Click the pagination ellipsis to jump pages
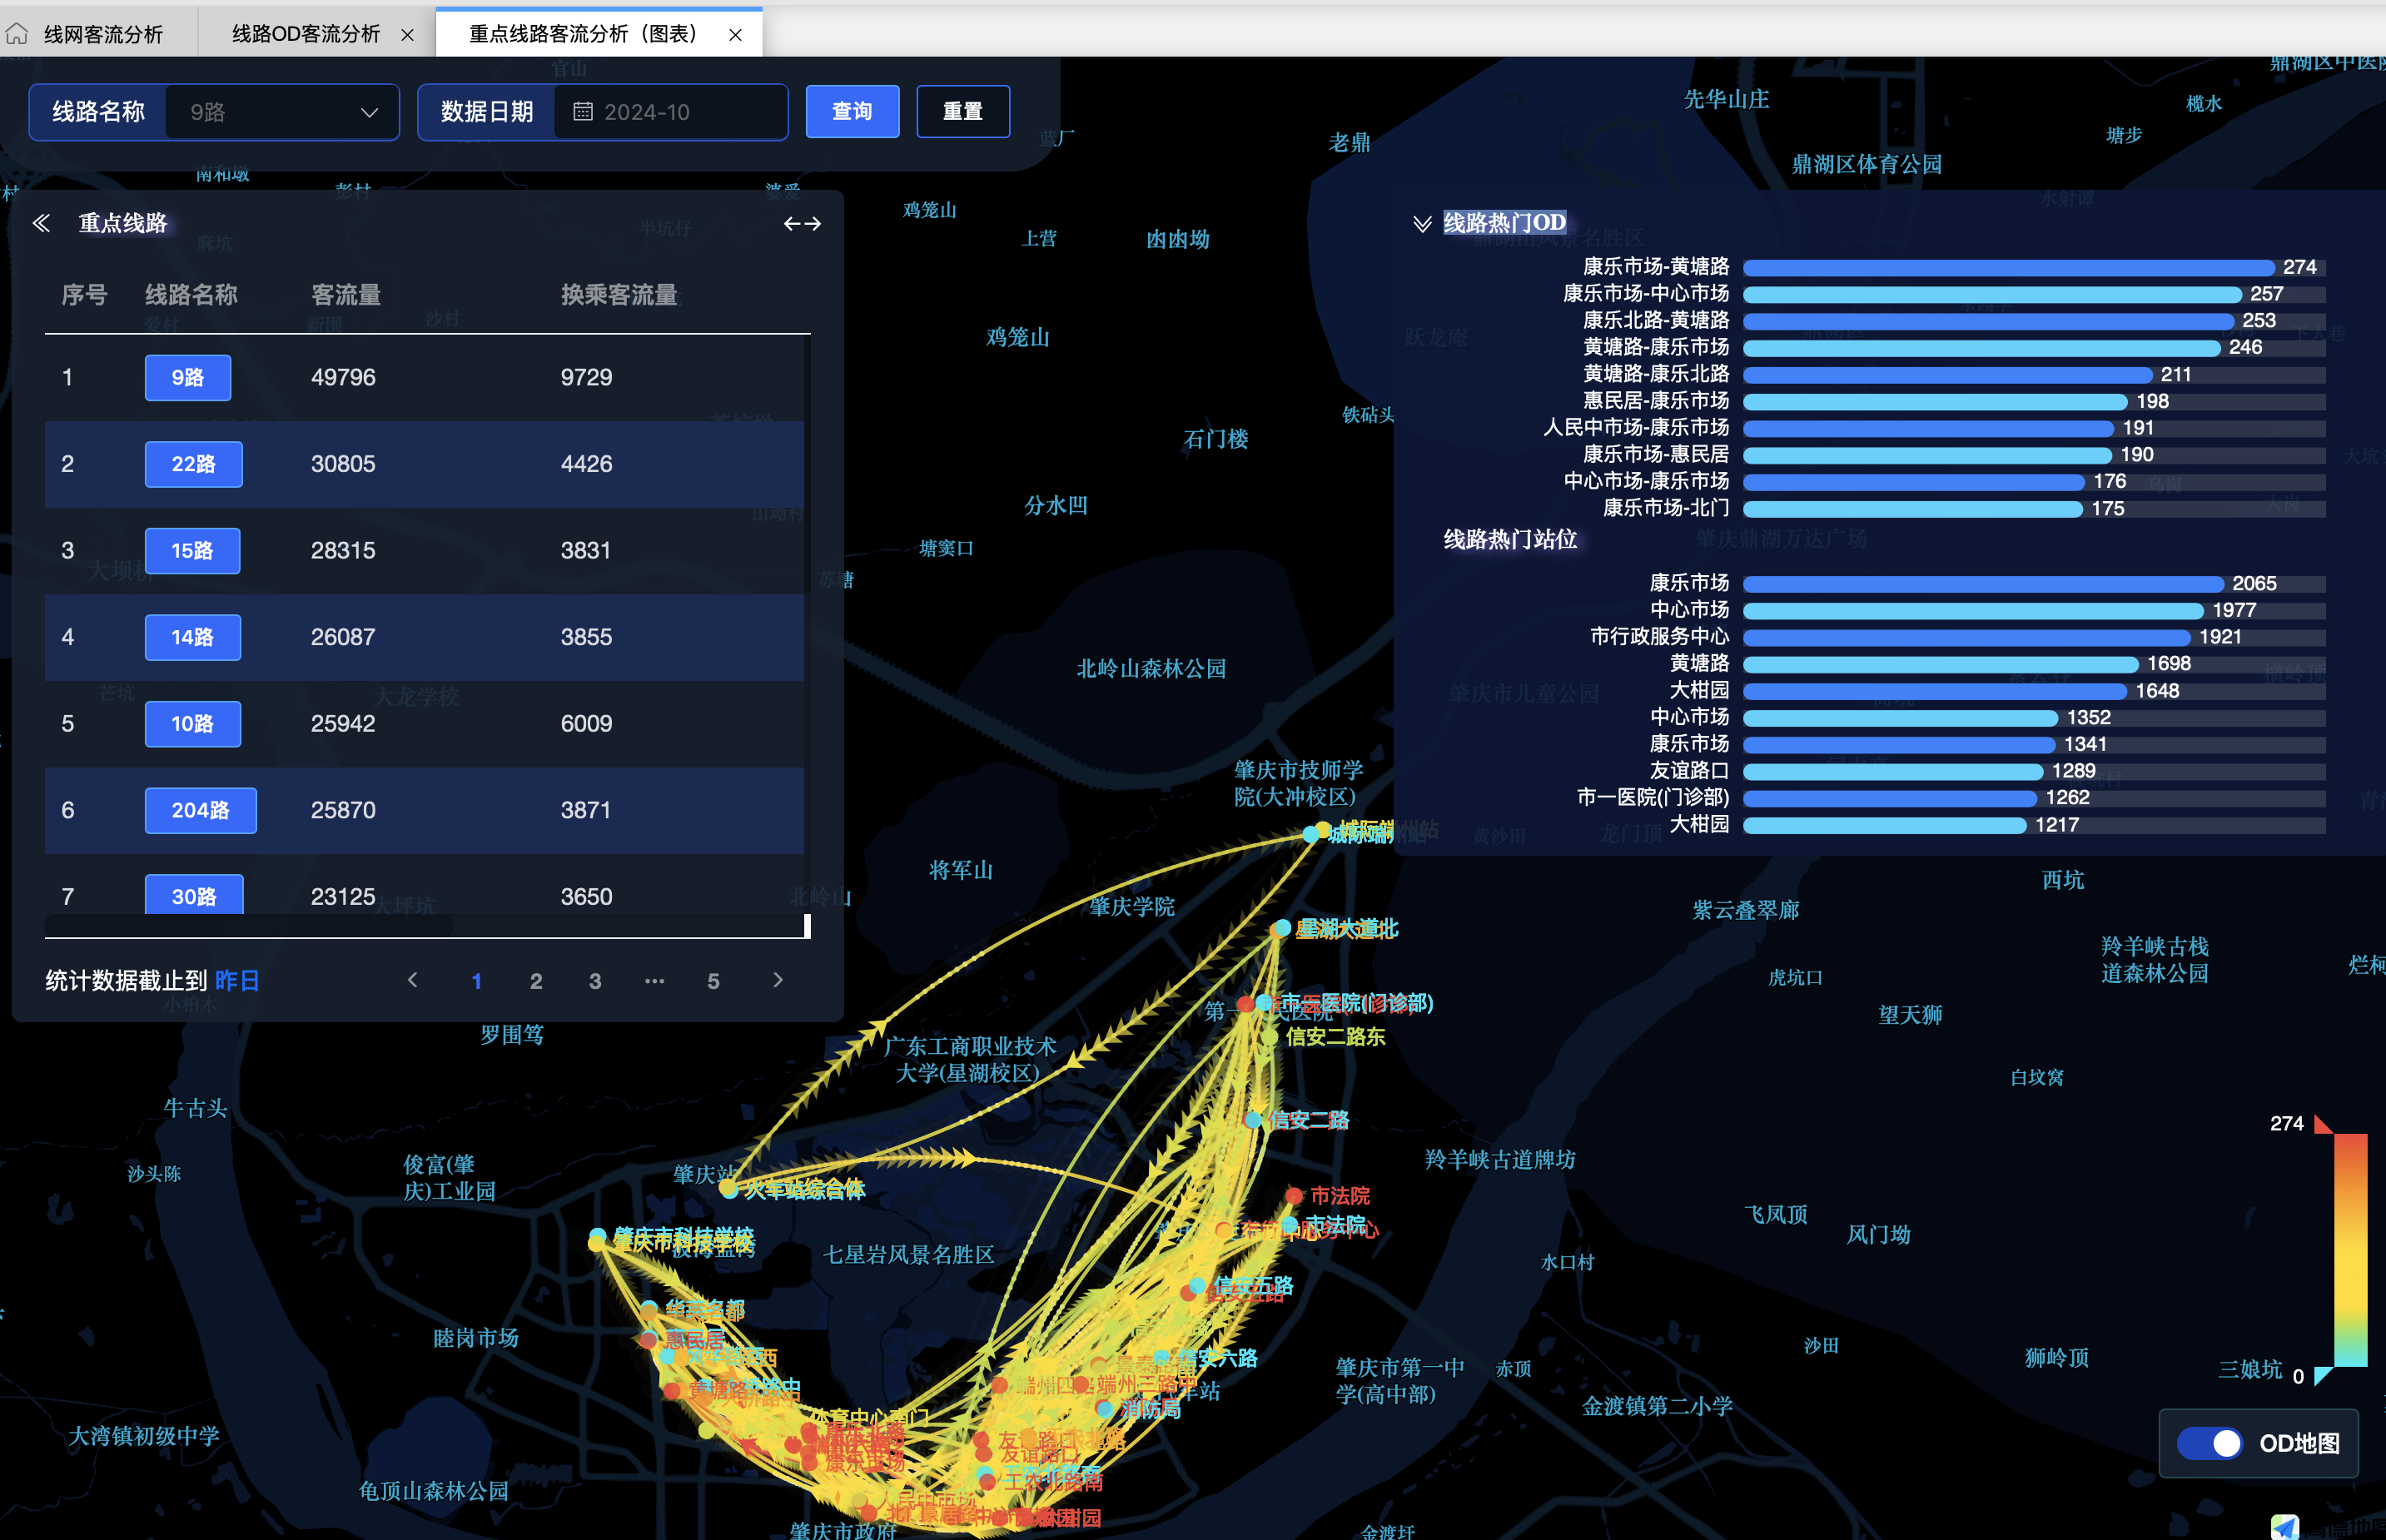 coord(654,981)
